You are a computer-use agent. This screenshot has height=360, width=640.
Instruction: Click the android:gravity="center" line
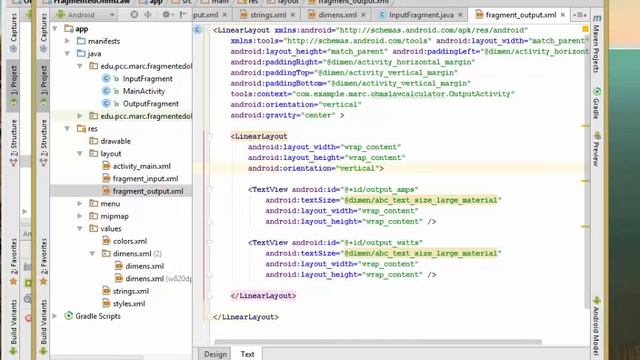[287, 115]
